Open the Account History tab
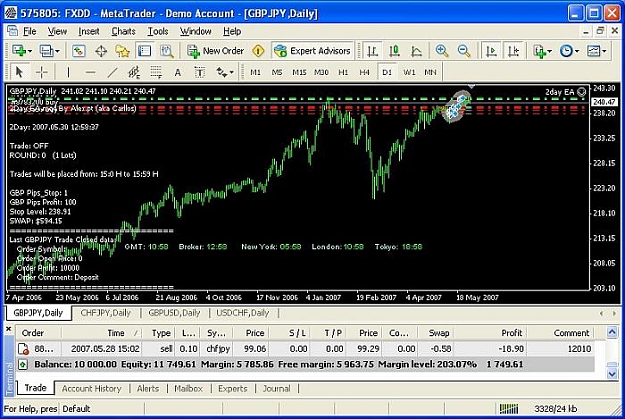The image size is (625, 419). [92, 388]
